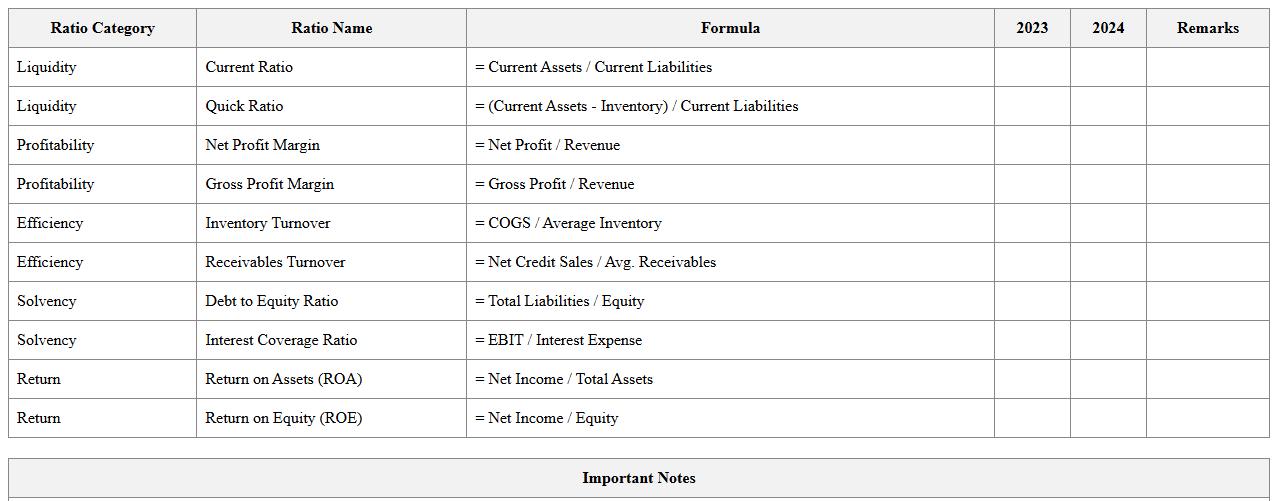Select the 2023 column header
Viewport: 1278px width, 501px height.
tap(1032, 28)
